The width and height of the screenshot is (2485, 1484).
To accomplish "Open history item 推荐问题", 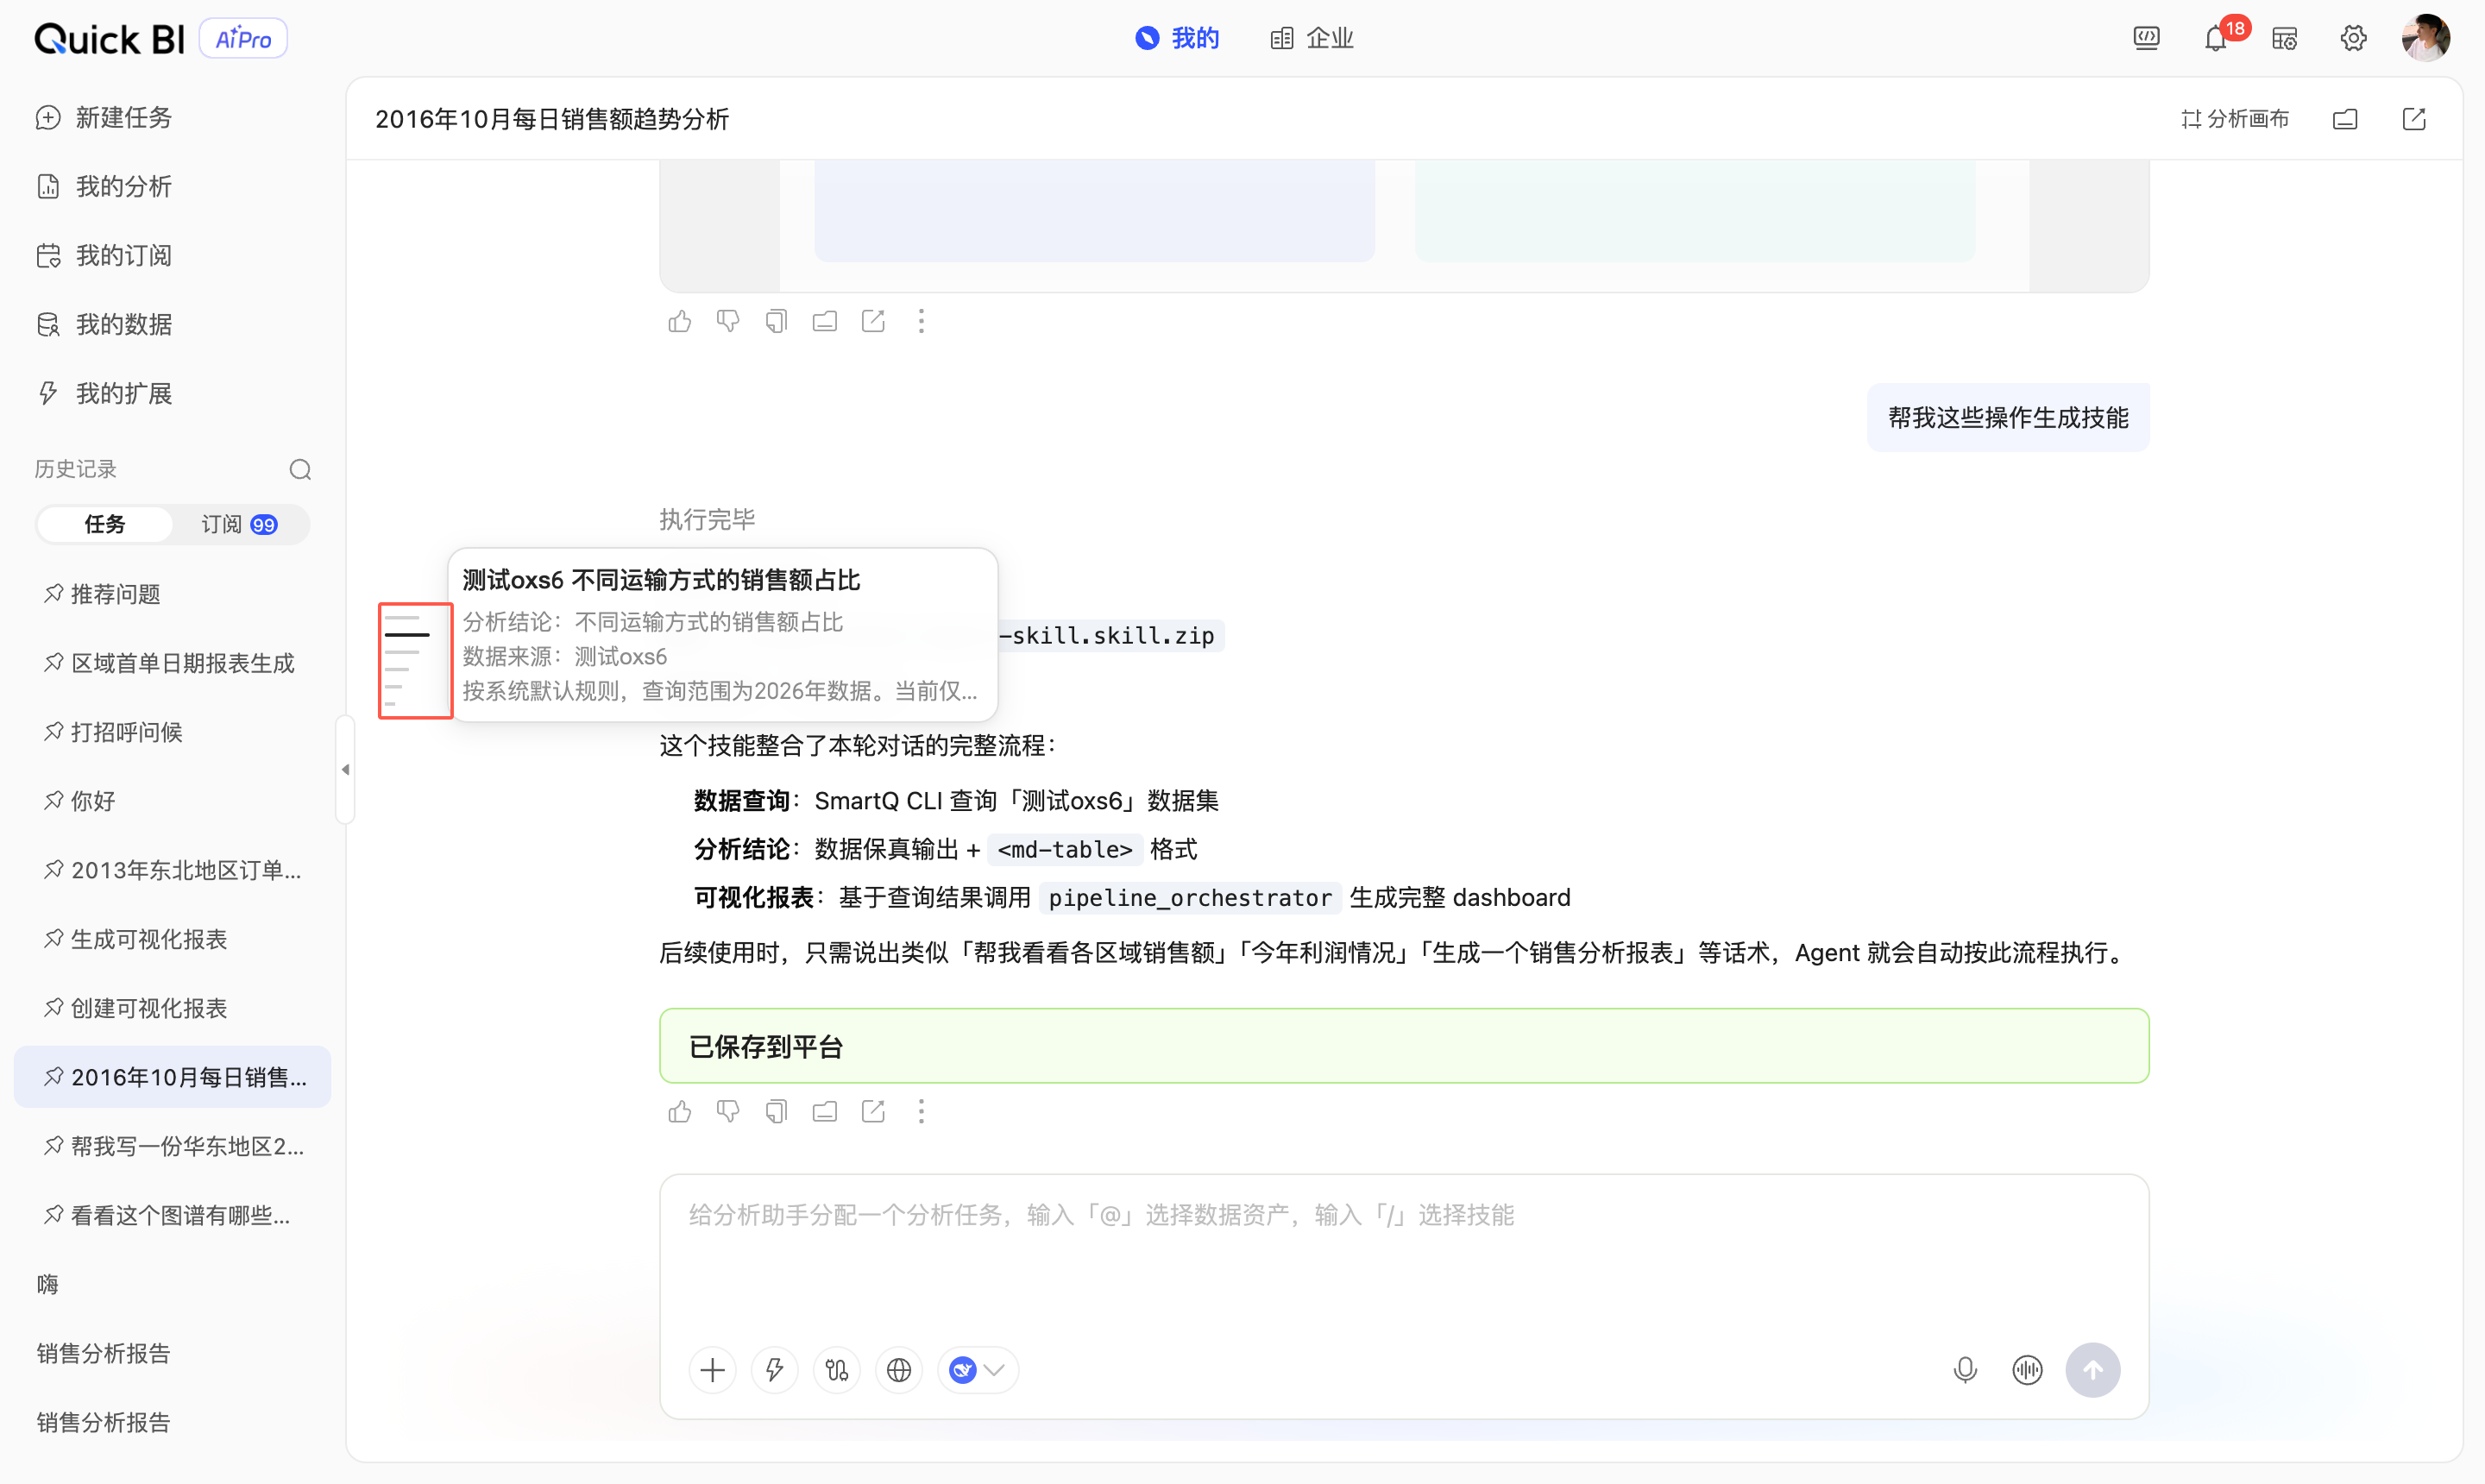I will tap(172, 594).
